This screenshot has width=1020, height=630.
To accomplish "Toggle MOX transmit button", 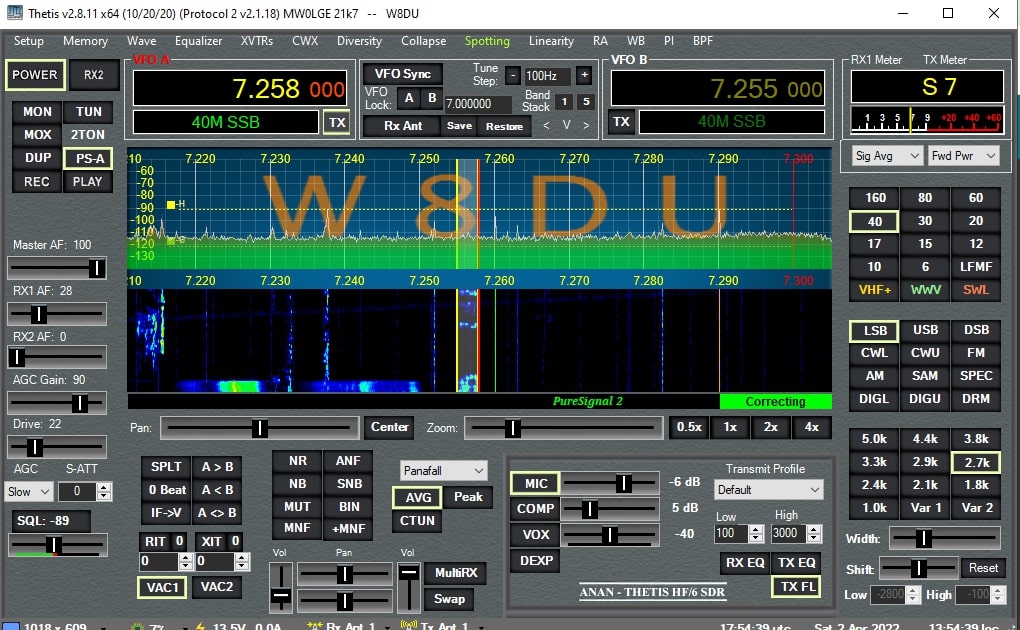I will click(37, 135).
